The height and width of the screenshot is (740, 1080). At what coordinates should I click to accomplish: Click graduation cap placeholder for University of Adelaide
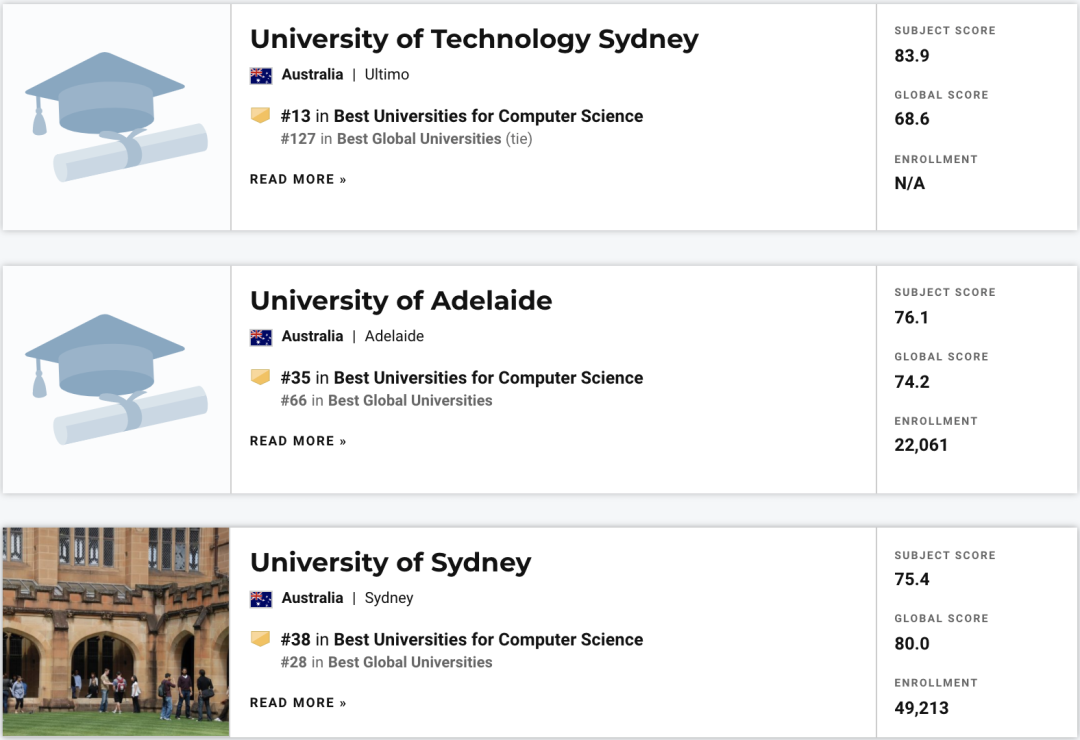click(116, 379)
